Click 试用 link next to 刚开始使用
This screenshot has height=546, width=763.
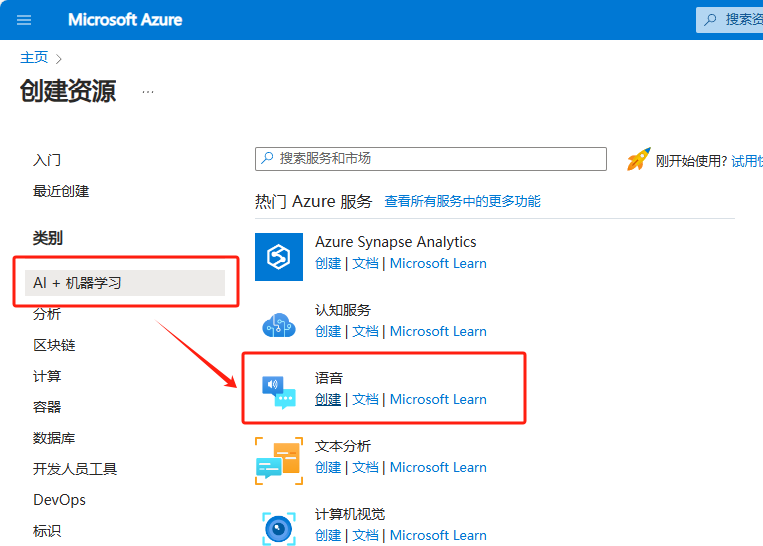coord(747,161)
